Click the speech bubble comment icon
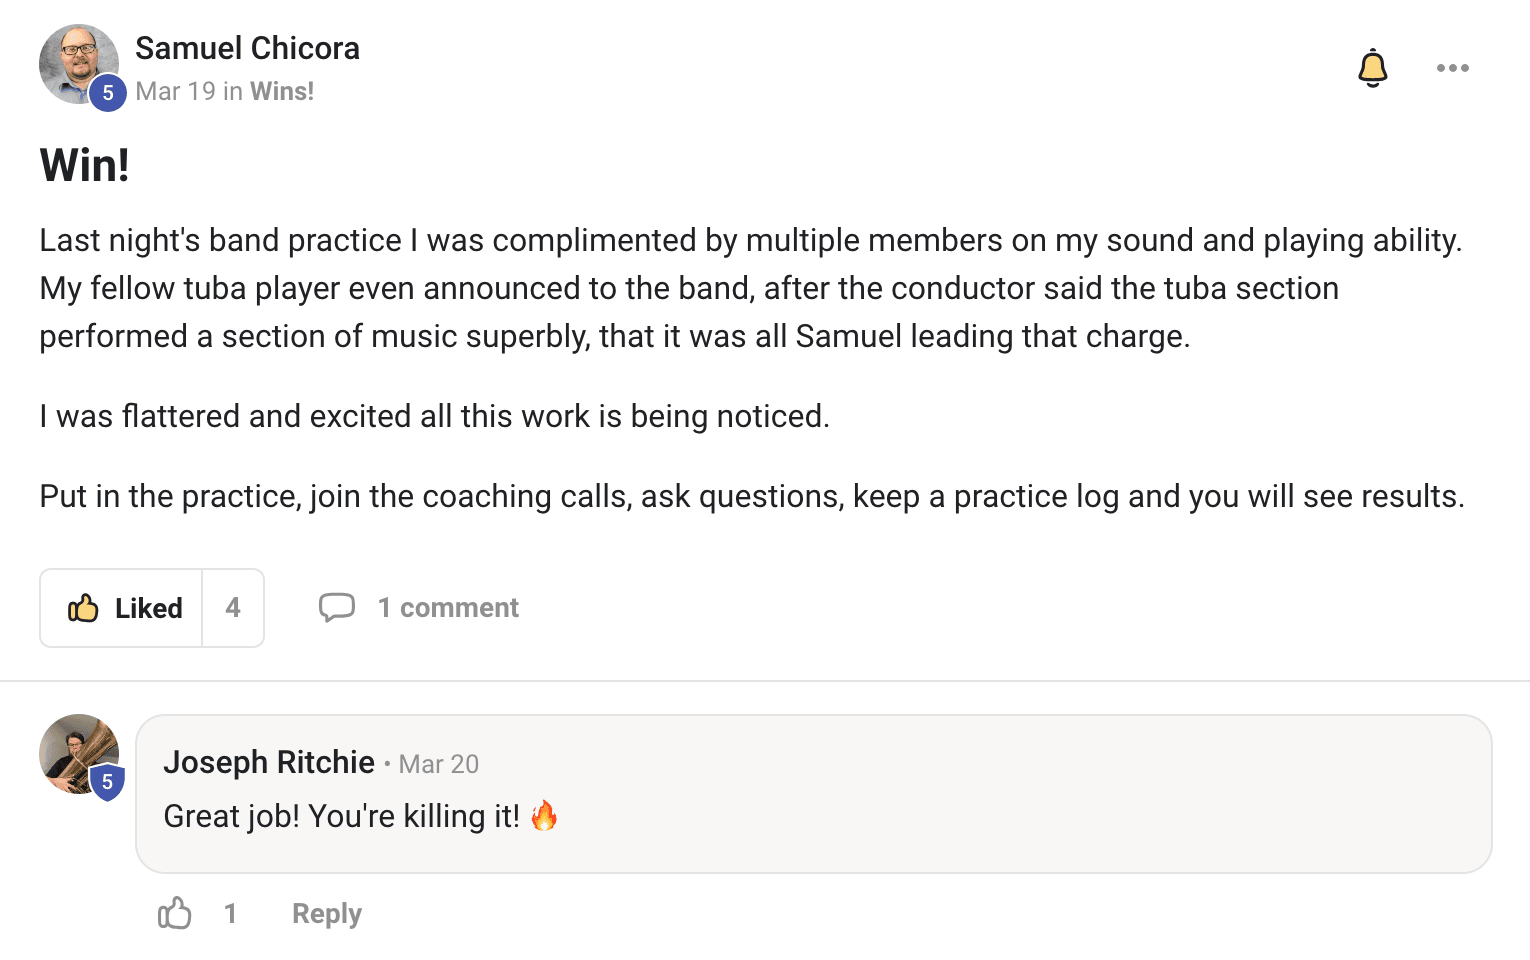The width and height of the screenshot is (1530, 960). point(337,607)
